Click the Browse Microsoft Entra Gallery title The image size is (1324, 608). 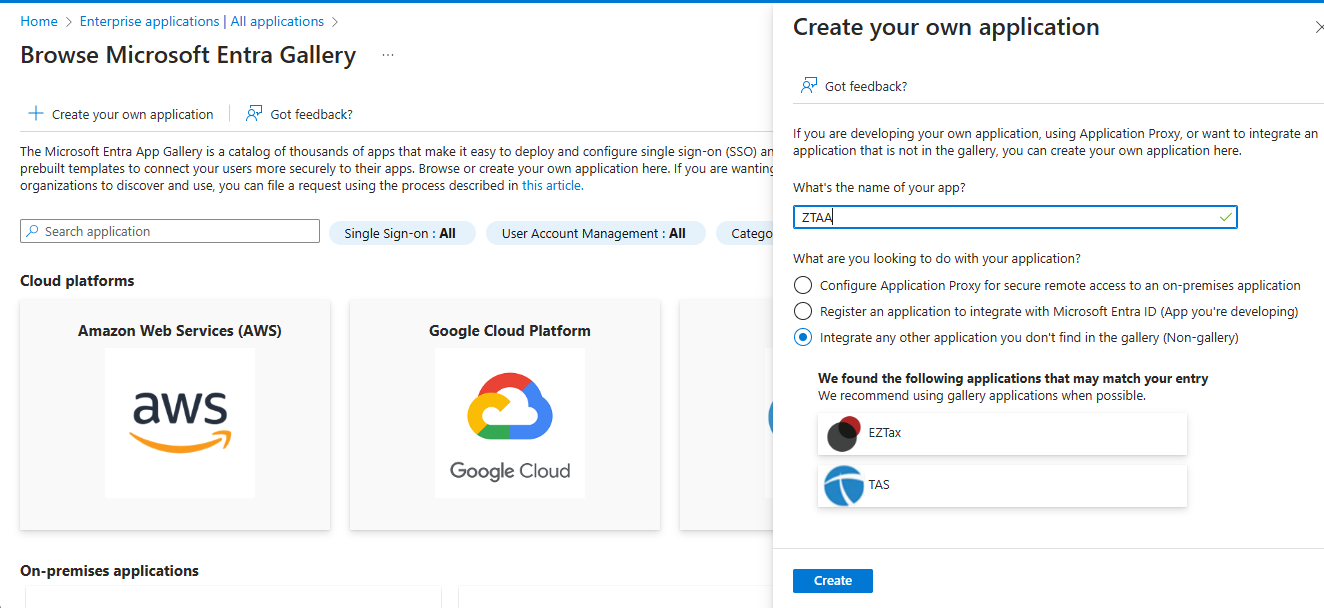point(188,55)
